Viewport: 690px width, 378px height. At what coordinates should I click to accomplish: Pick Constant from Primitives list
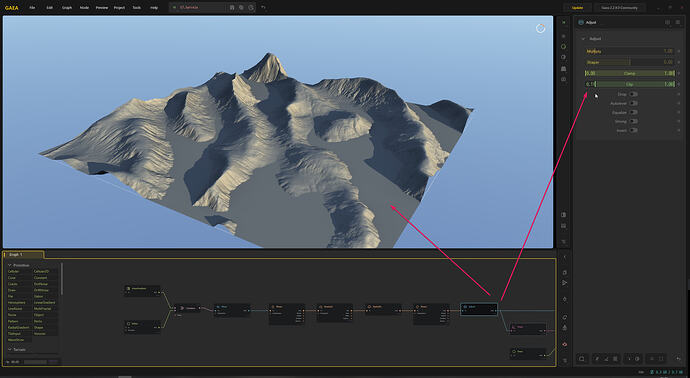[40, 278]
